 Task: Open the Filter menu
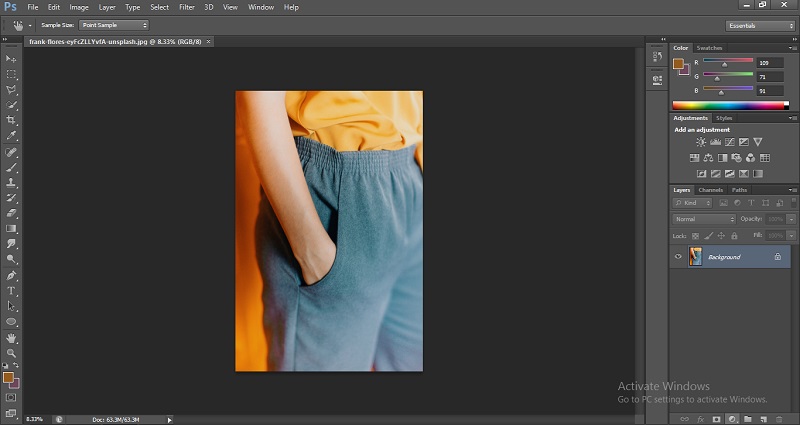point(187,7)
